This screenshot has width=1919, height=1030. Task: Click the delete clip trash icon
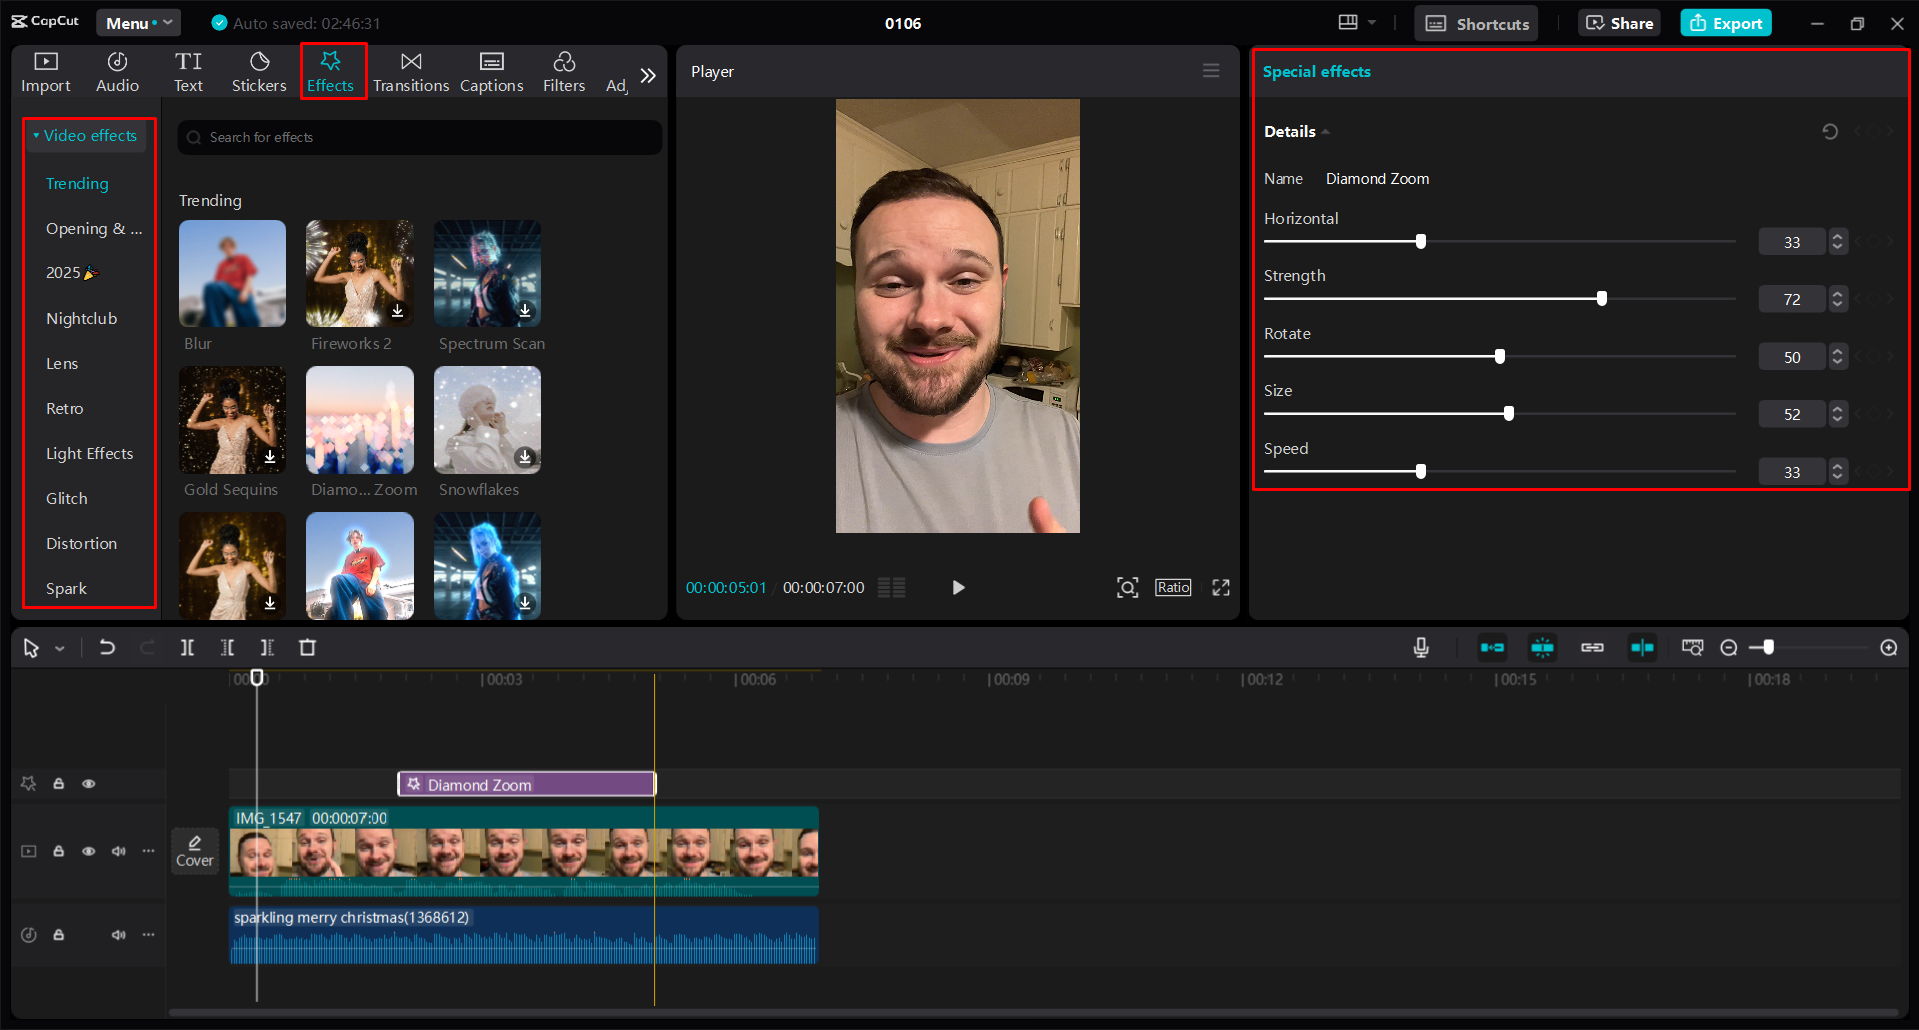pos(307,647)
